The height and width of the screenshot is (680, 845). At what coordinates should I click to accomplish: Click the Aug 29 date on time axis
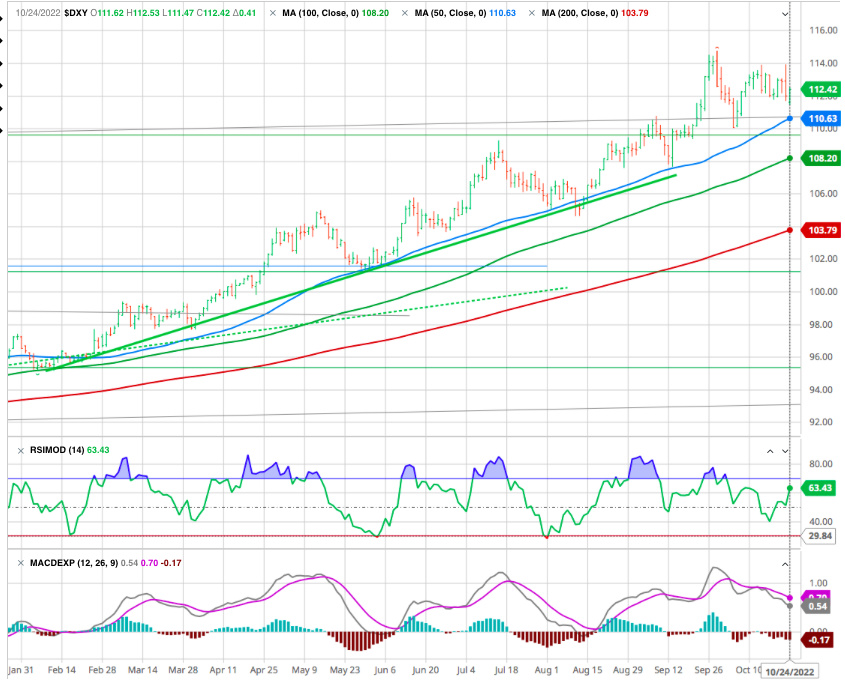pyautogui.click(x=628, y=670)
